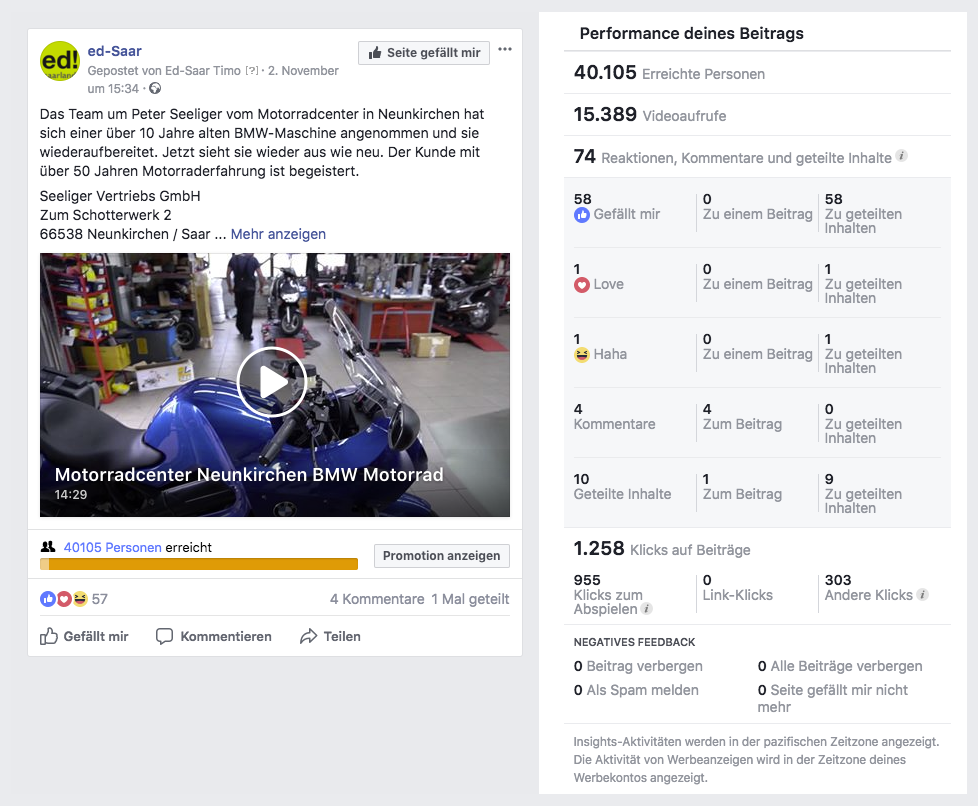Image resolution: width=978 pixels, height=806 pixels.
Task: Click '0 Seite gefällt mir nicht mehr' entry
Action: point(833,698)
